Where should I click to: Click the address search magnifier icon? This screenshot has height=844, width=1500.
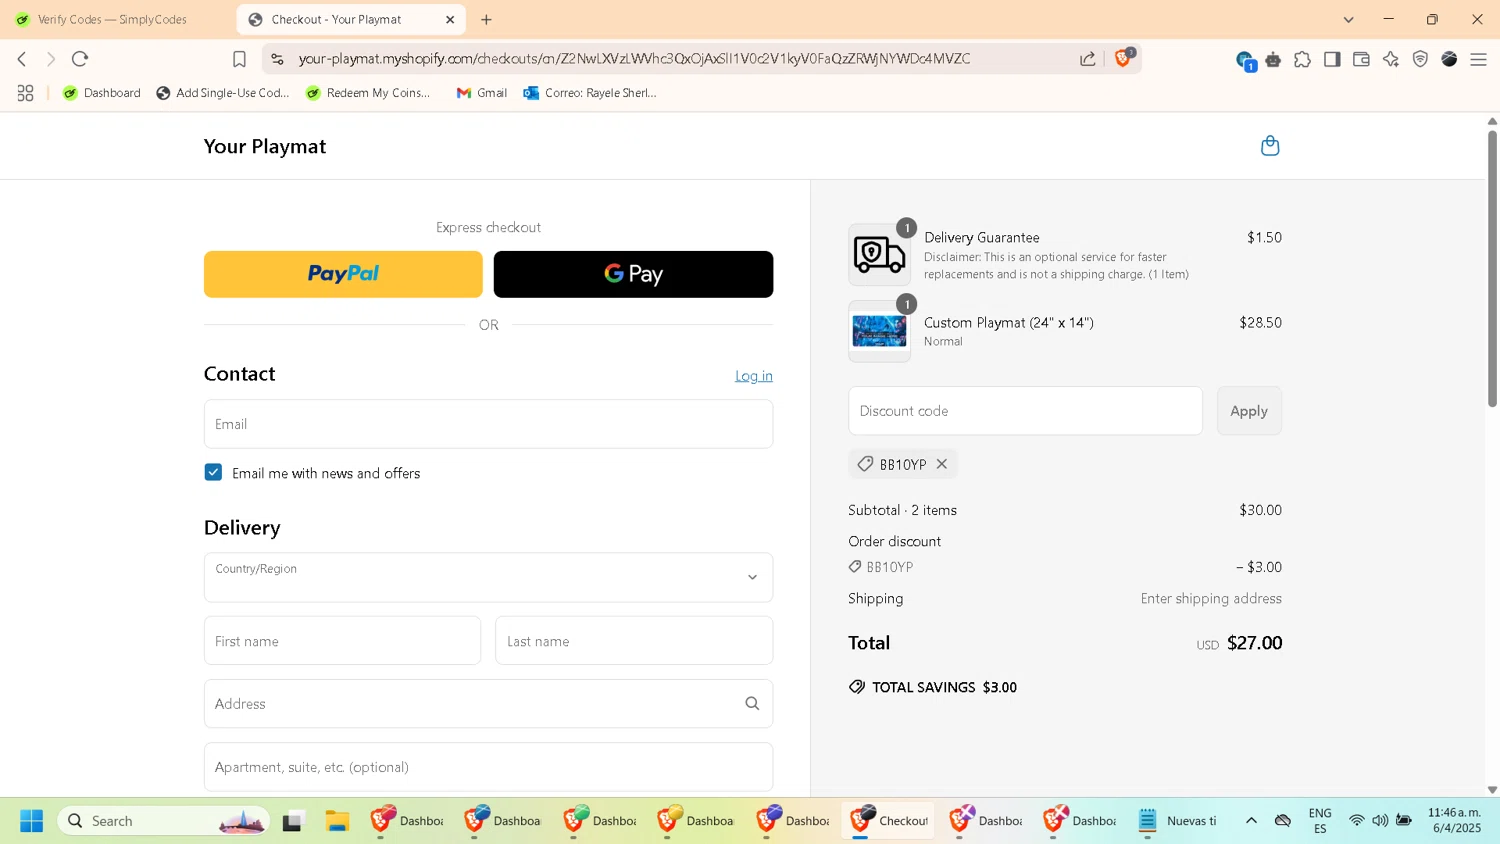tap(752, 704)
